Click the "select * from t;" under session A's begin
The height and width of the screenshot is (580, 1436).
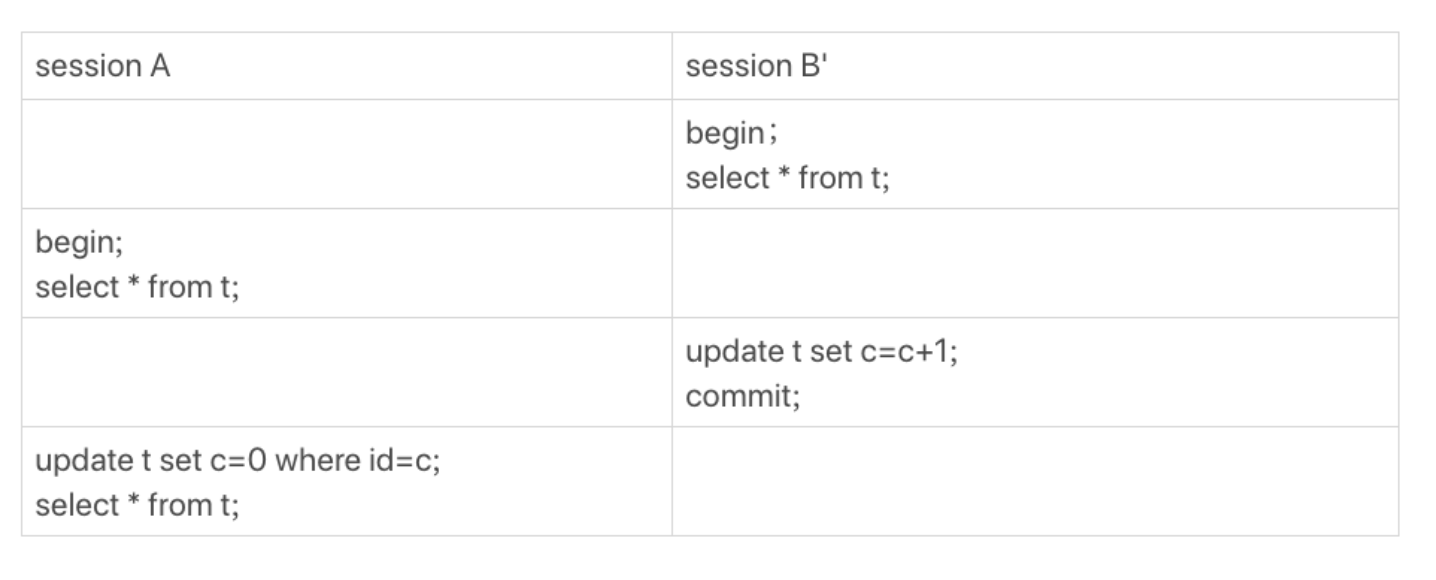click(137, 288)
